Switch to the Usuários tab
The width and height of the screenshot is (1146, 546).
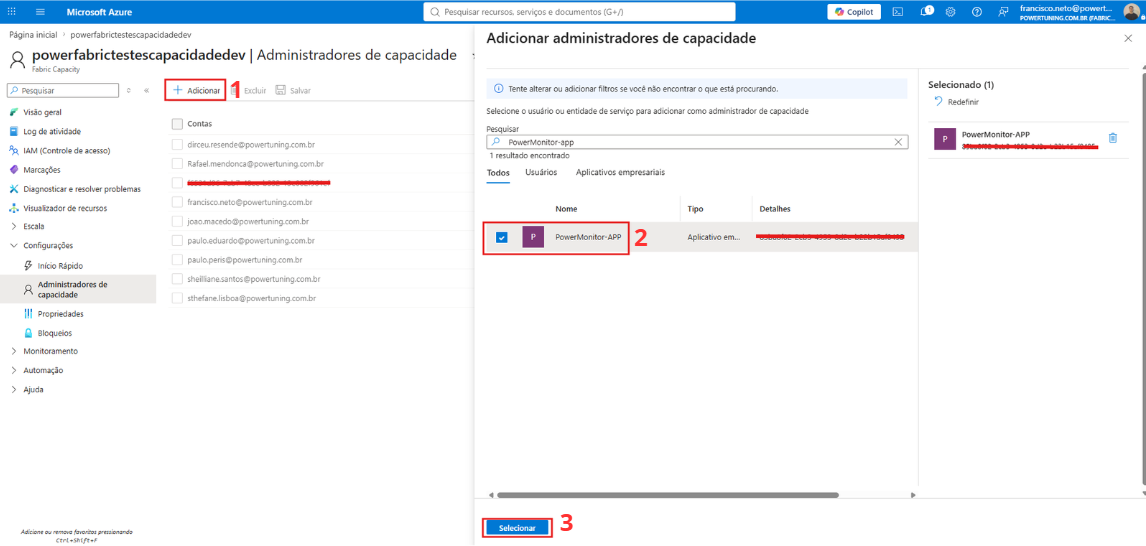(541, 172)
